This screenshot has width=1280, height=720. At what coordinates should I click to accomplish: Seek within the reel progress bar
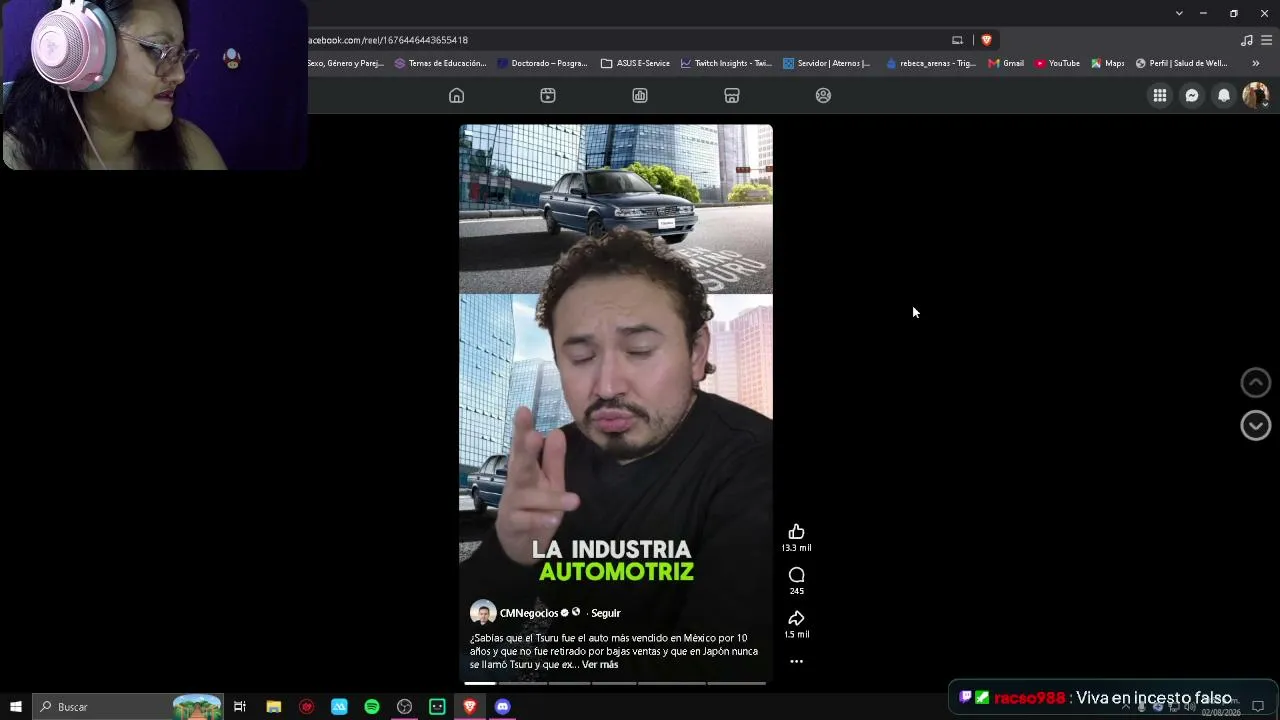pos(613,683)
